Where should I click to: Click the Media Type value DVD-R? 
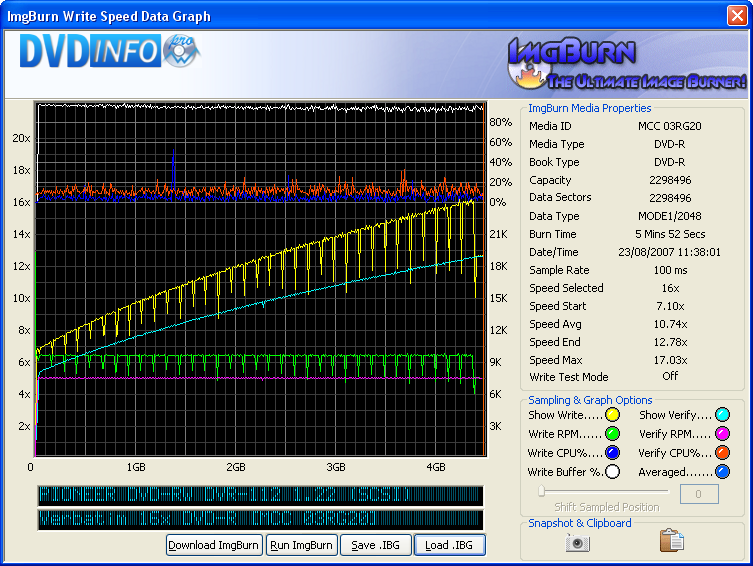tap(670, 144)
